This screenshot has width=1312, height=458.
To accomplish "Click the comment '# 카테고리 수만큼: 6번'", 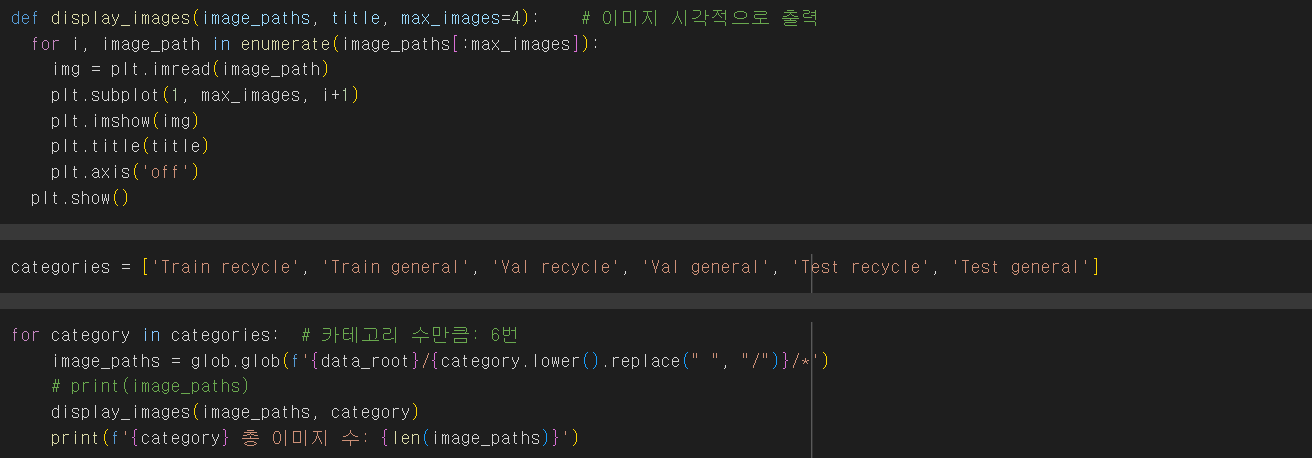I will pos(408,335).
